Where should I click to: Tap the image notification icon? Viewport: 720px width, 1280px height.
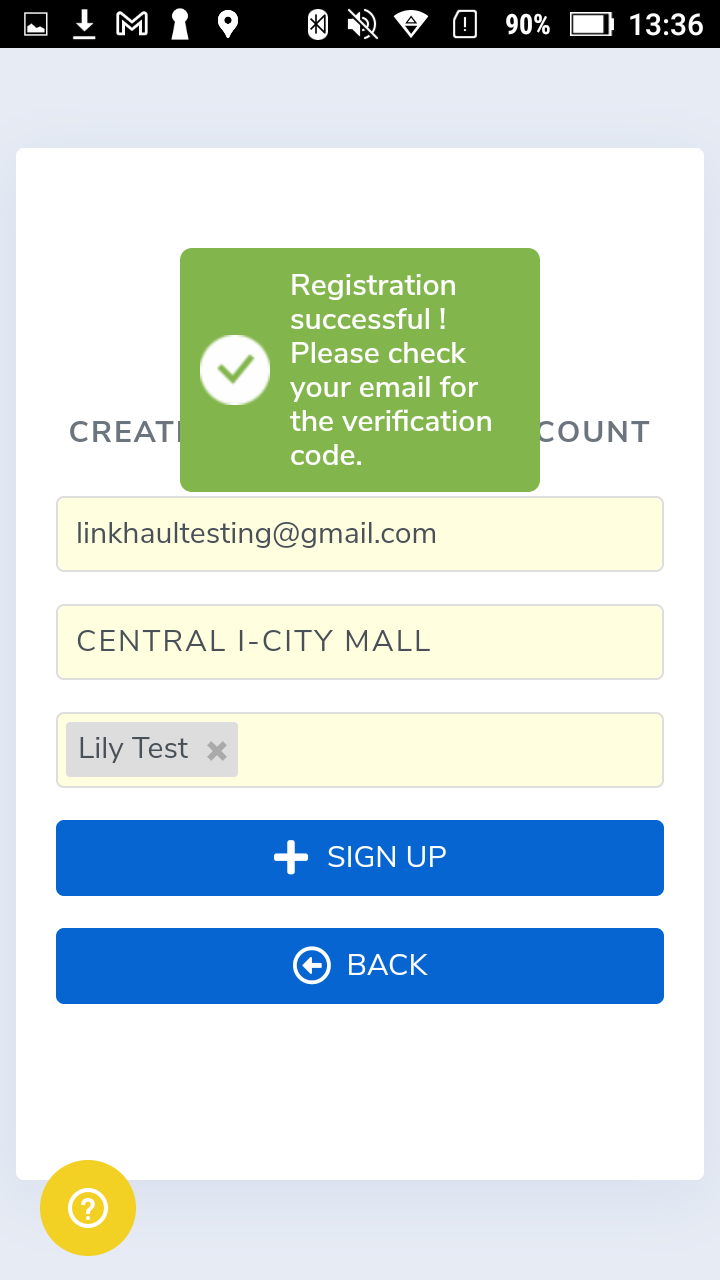[x=36, y=24]
